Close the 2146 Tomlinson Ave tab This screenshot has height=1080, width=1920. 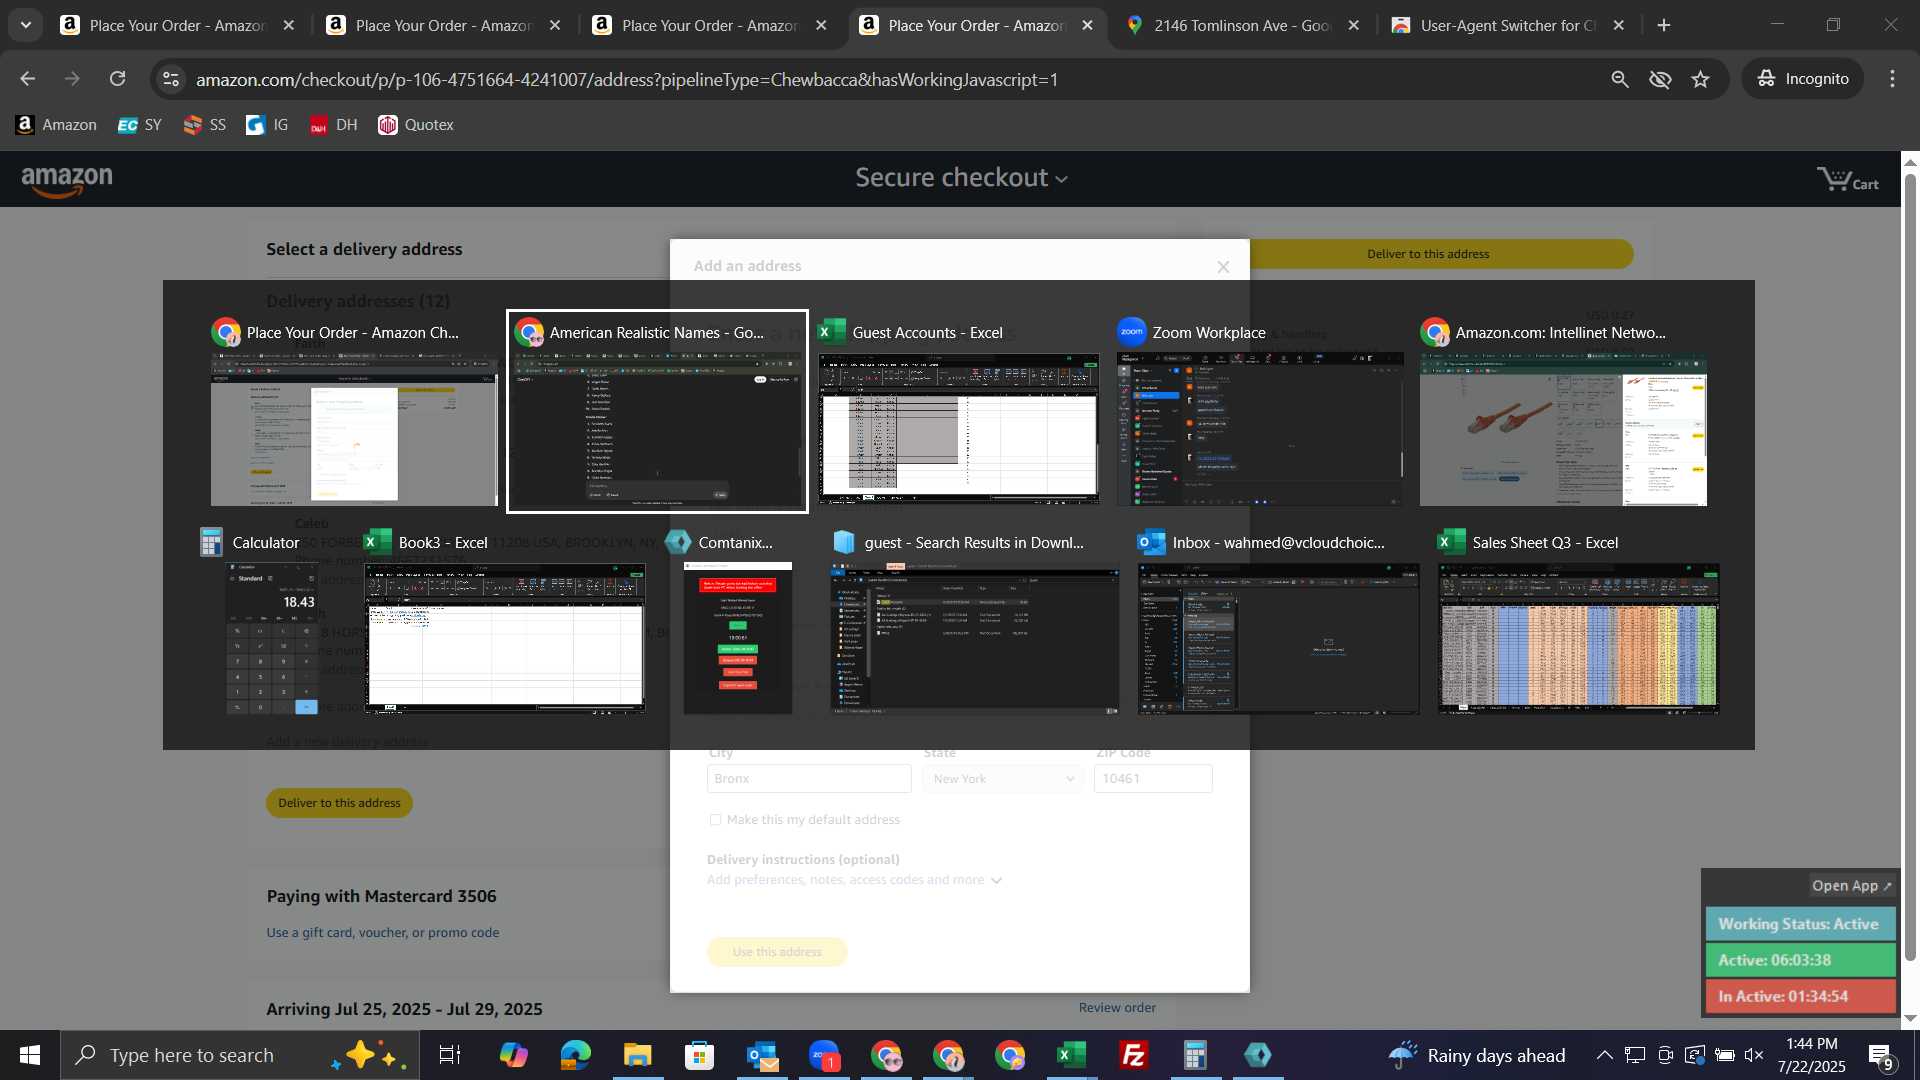[1353, 25]
